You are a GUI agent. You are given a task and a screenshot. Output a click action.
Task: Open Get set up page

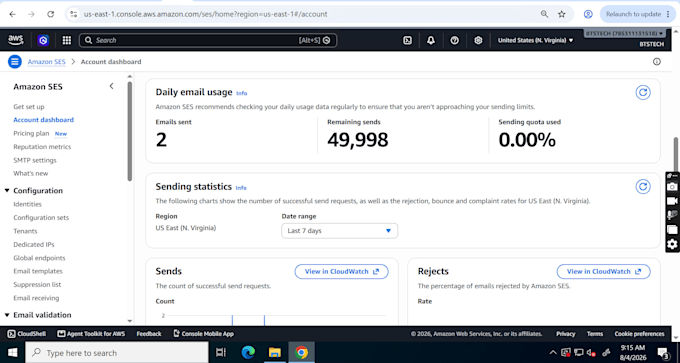point(29,107)
